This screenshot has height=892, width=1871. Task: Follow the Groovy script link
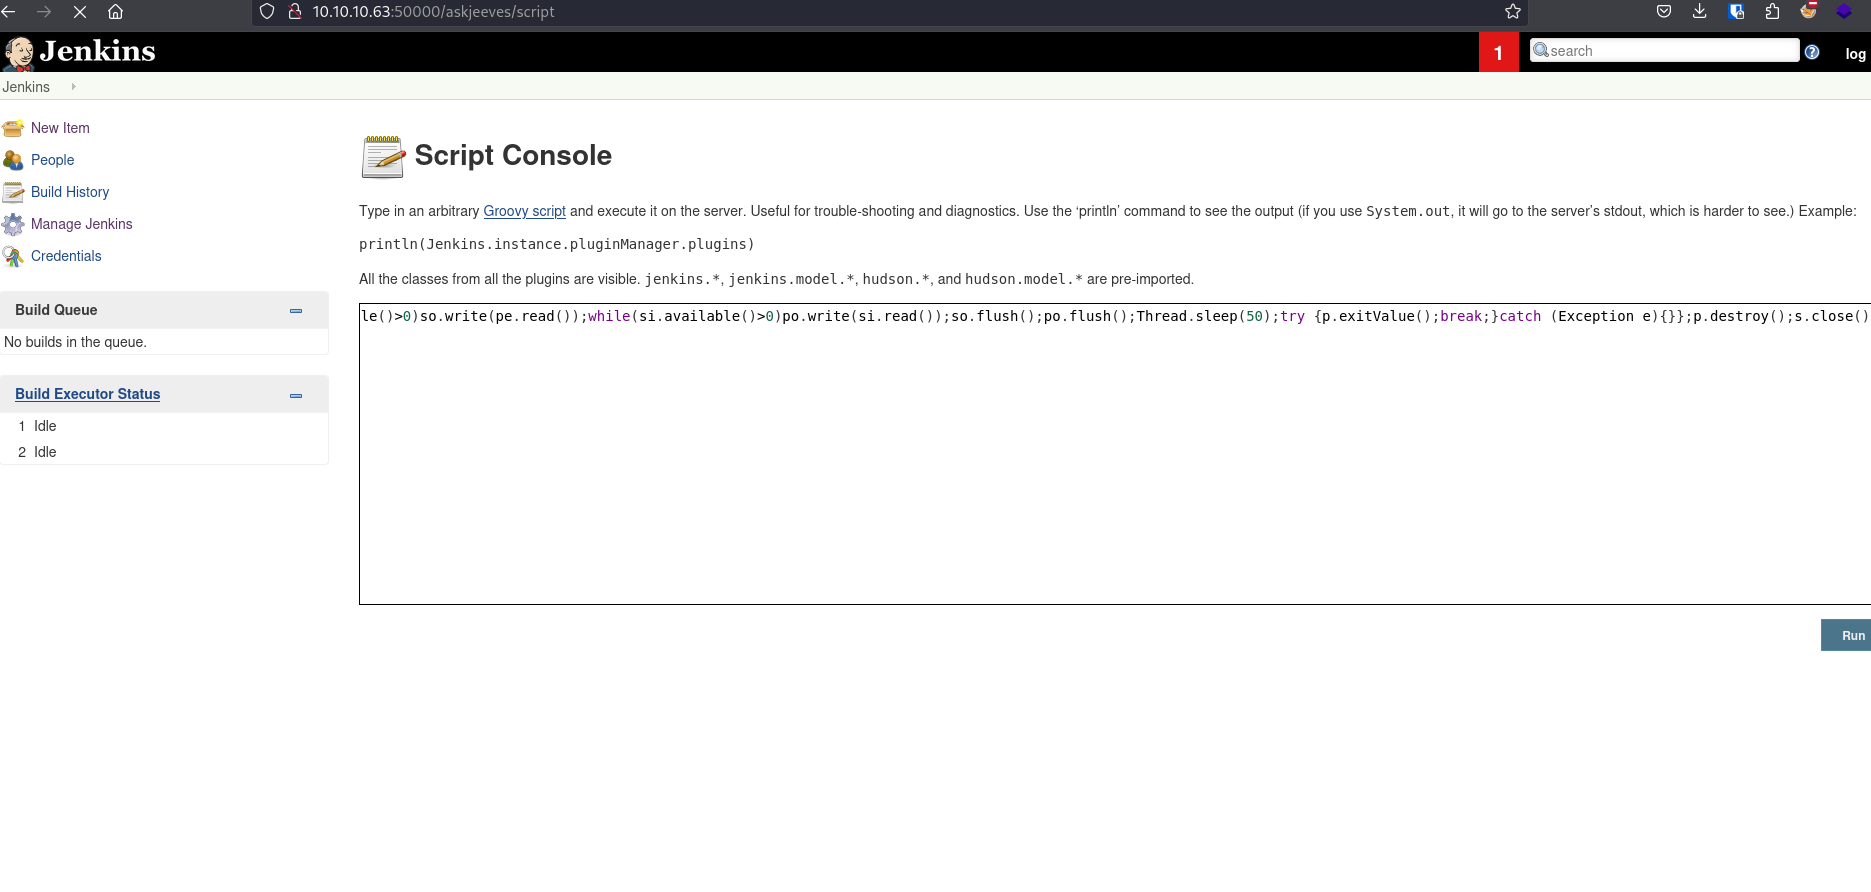point(525,211)
